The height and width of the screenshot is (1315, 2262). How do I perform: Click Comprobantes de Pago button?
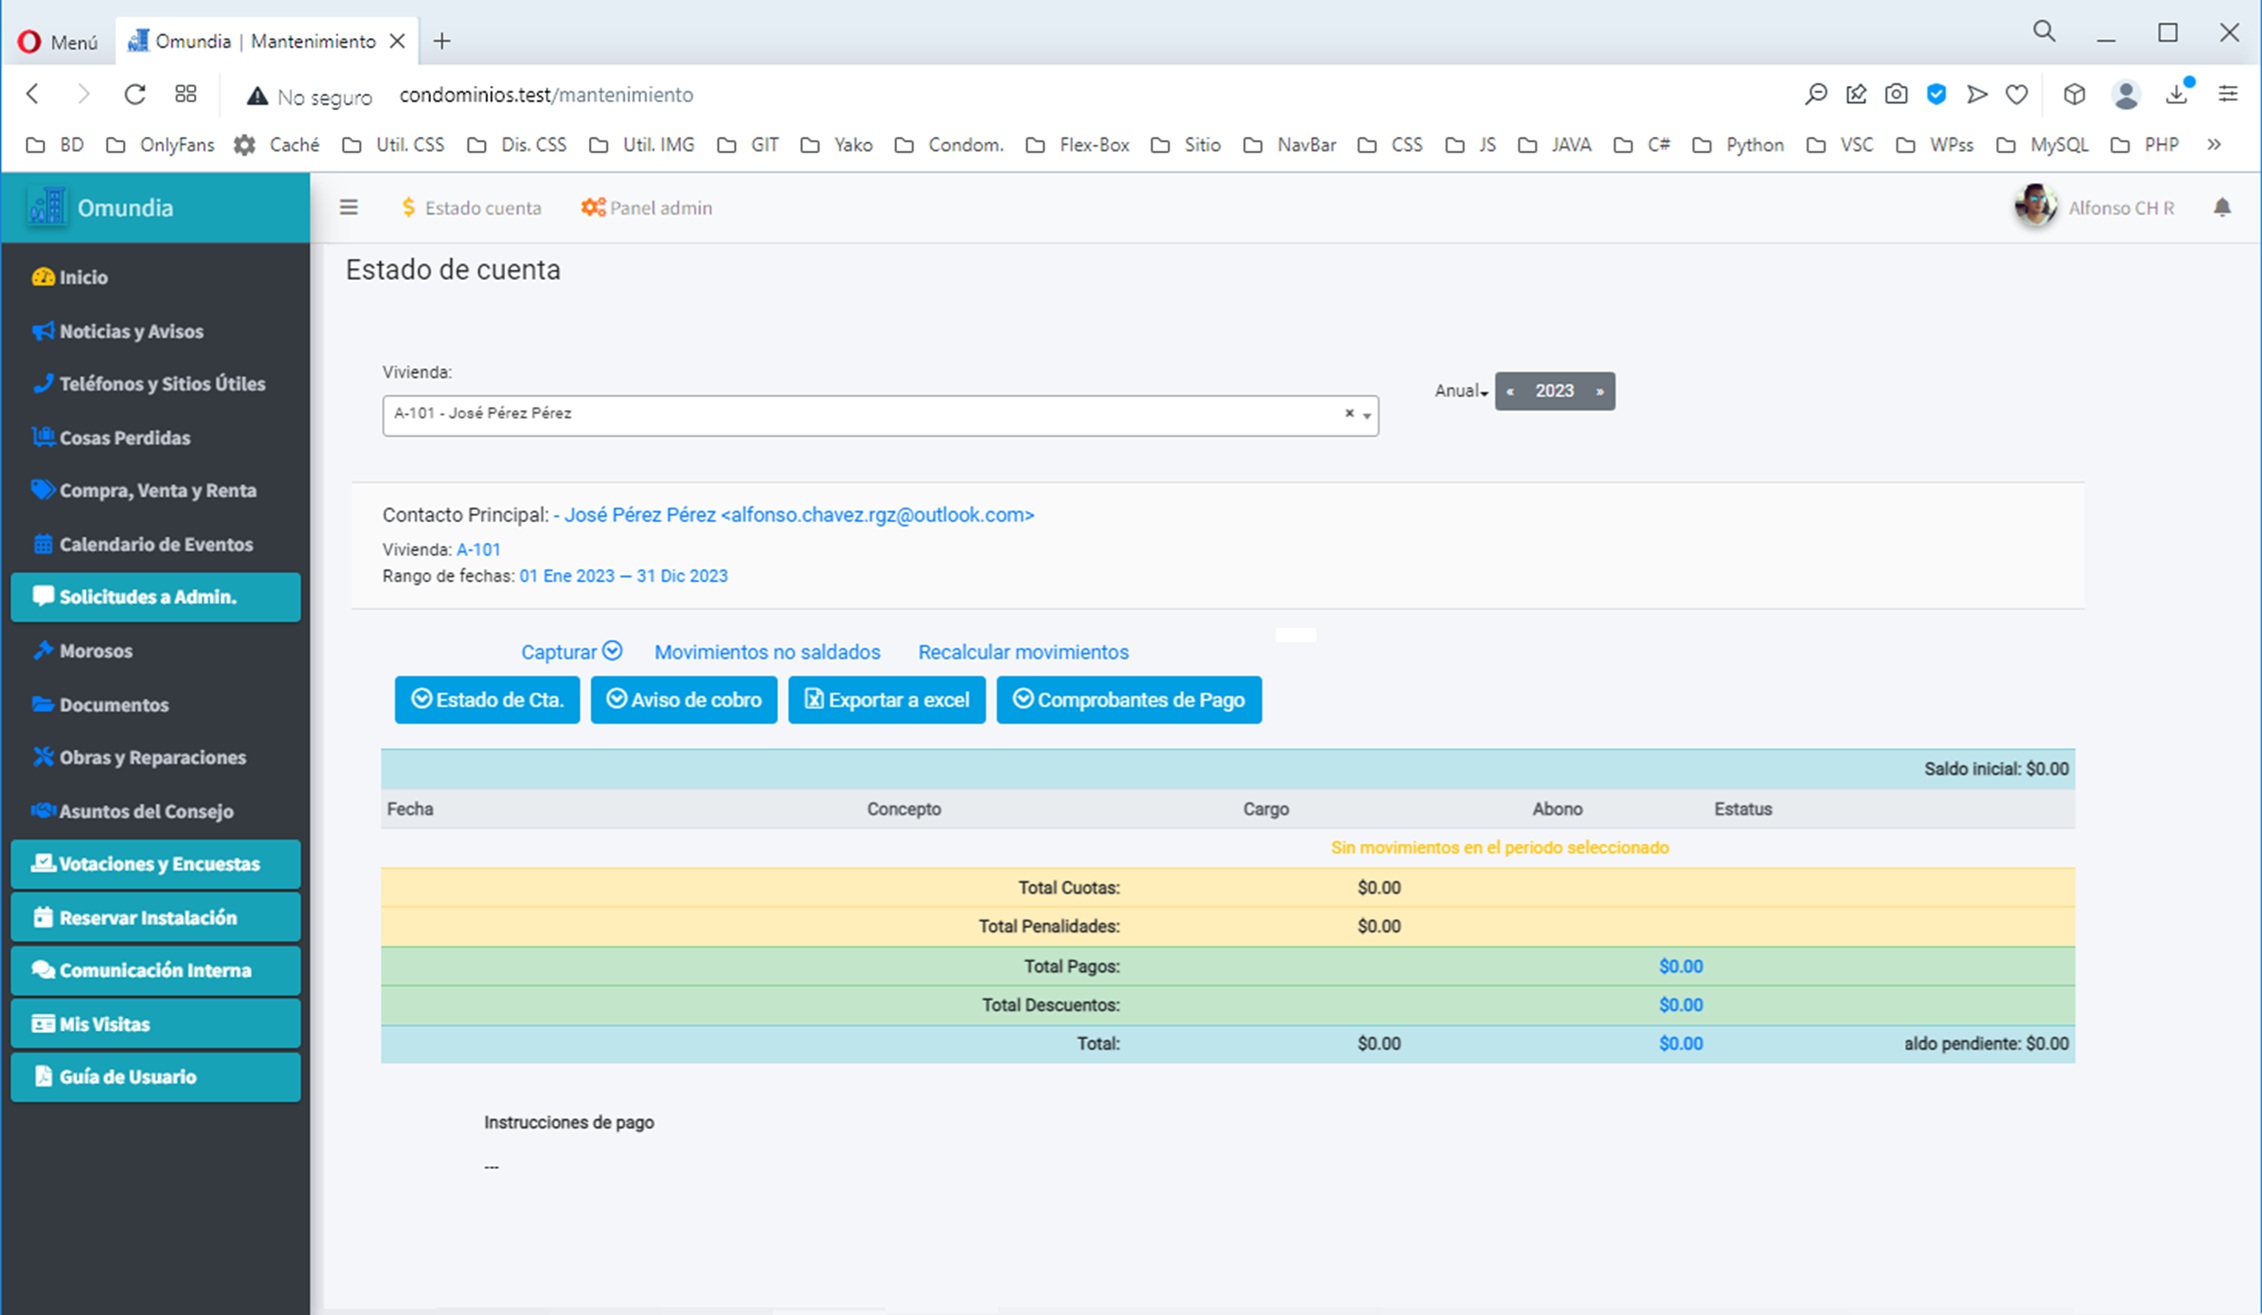(1129, 700)
